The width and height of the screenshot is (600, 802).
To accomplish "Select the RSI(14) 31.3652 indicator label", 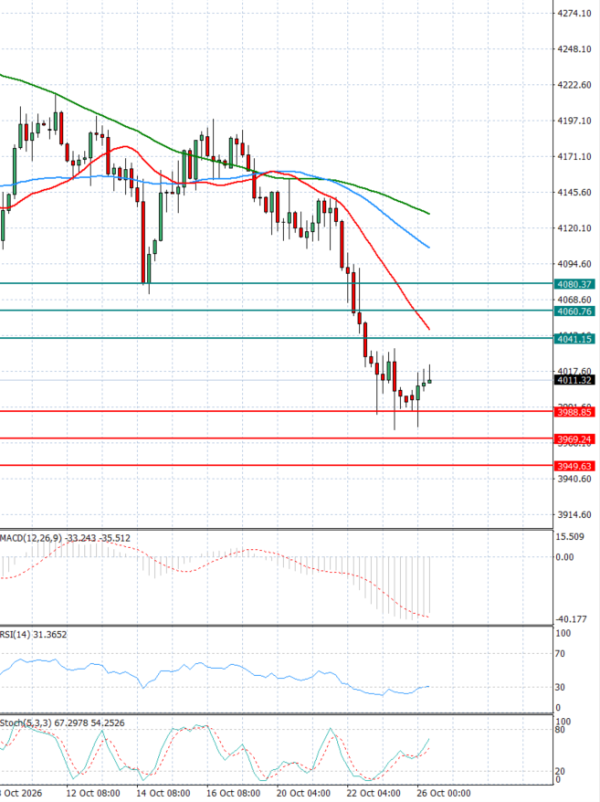I will coord(33,635).
